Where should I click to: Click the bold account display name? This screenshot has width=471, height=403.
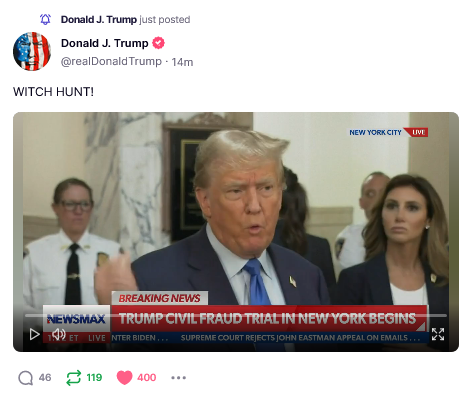(105, 43)
